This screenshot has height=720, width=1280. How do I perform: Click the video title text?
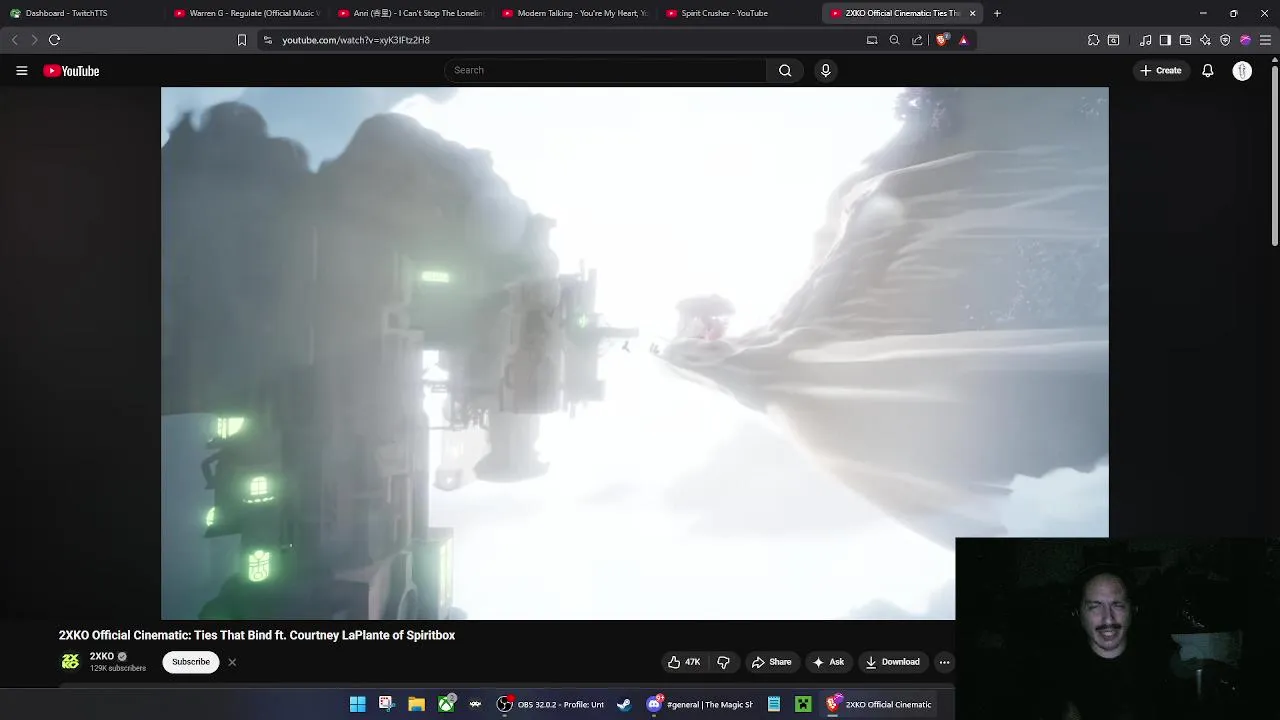pos(257,635)
